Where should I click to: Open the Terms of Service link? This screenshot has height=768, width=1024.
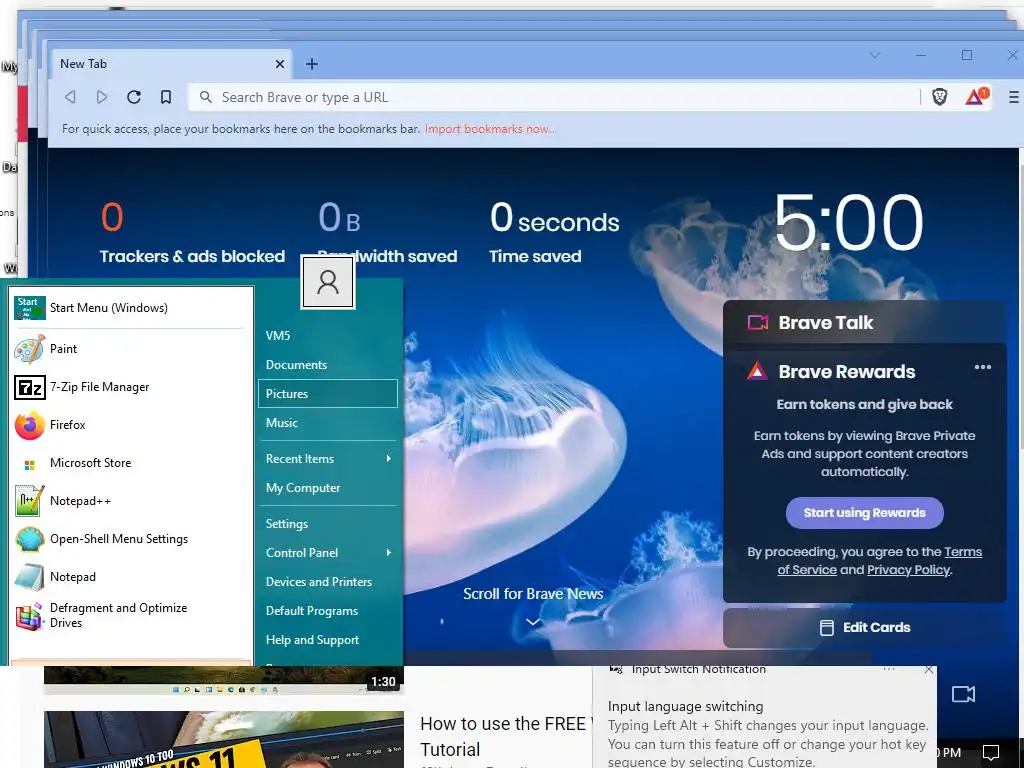(x=880, y=560)
